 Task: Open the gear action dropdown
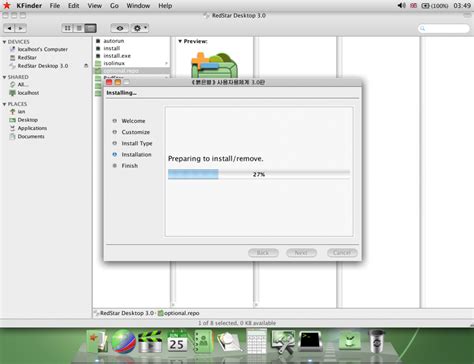[x=140, y=28]
